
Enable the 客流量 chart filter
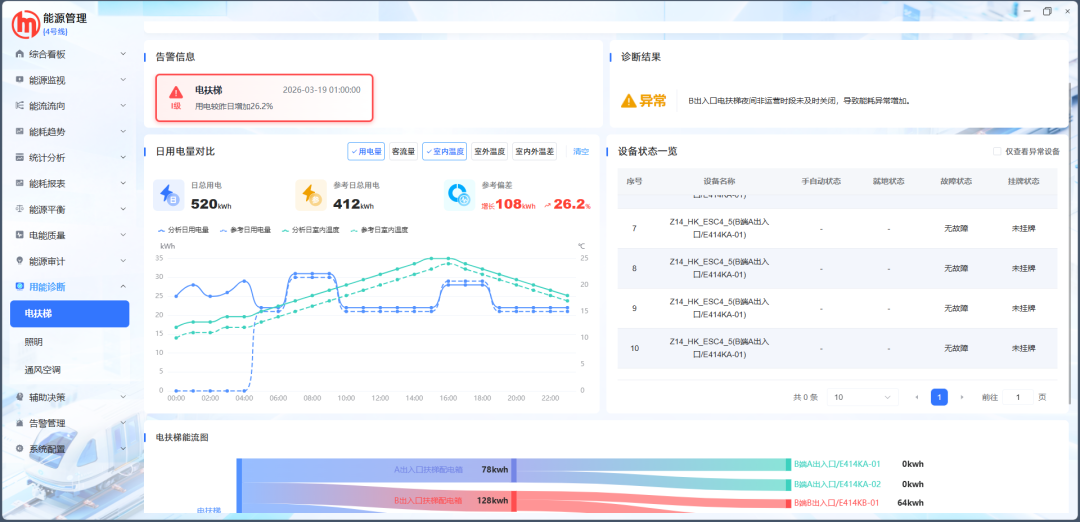click(403, 152)
